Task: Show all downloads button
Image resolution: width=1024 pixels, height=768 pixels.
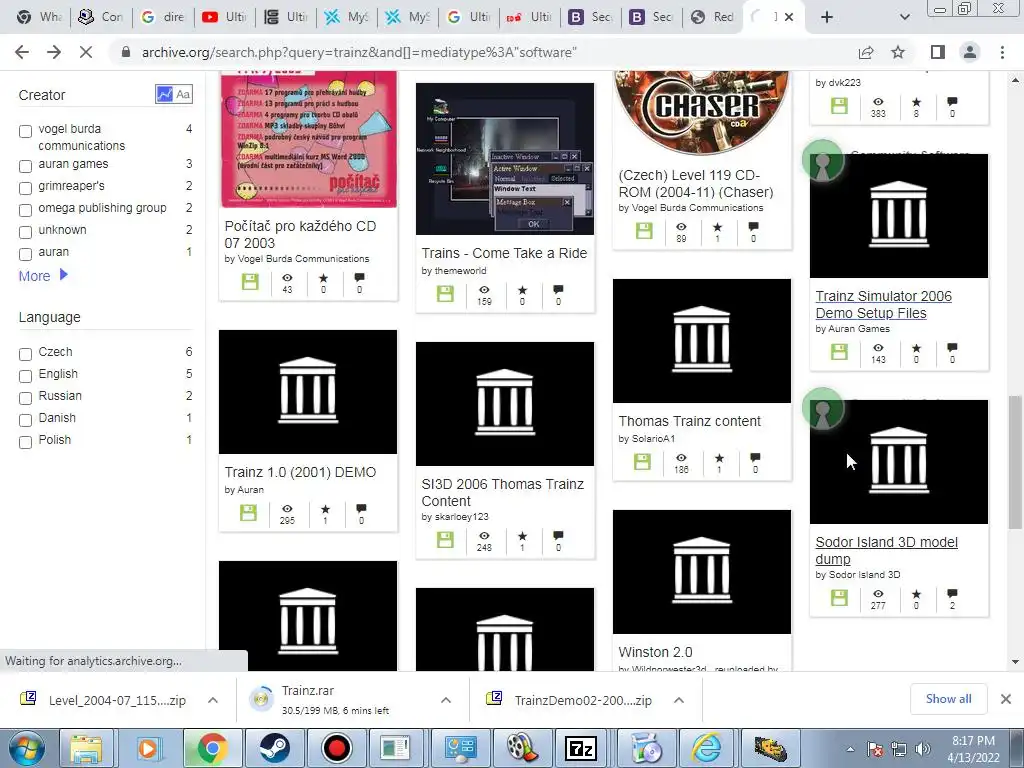Action: pyautogui.click(x=948, y=699)
